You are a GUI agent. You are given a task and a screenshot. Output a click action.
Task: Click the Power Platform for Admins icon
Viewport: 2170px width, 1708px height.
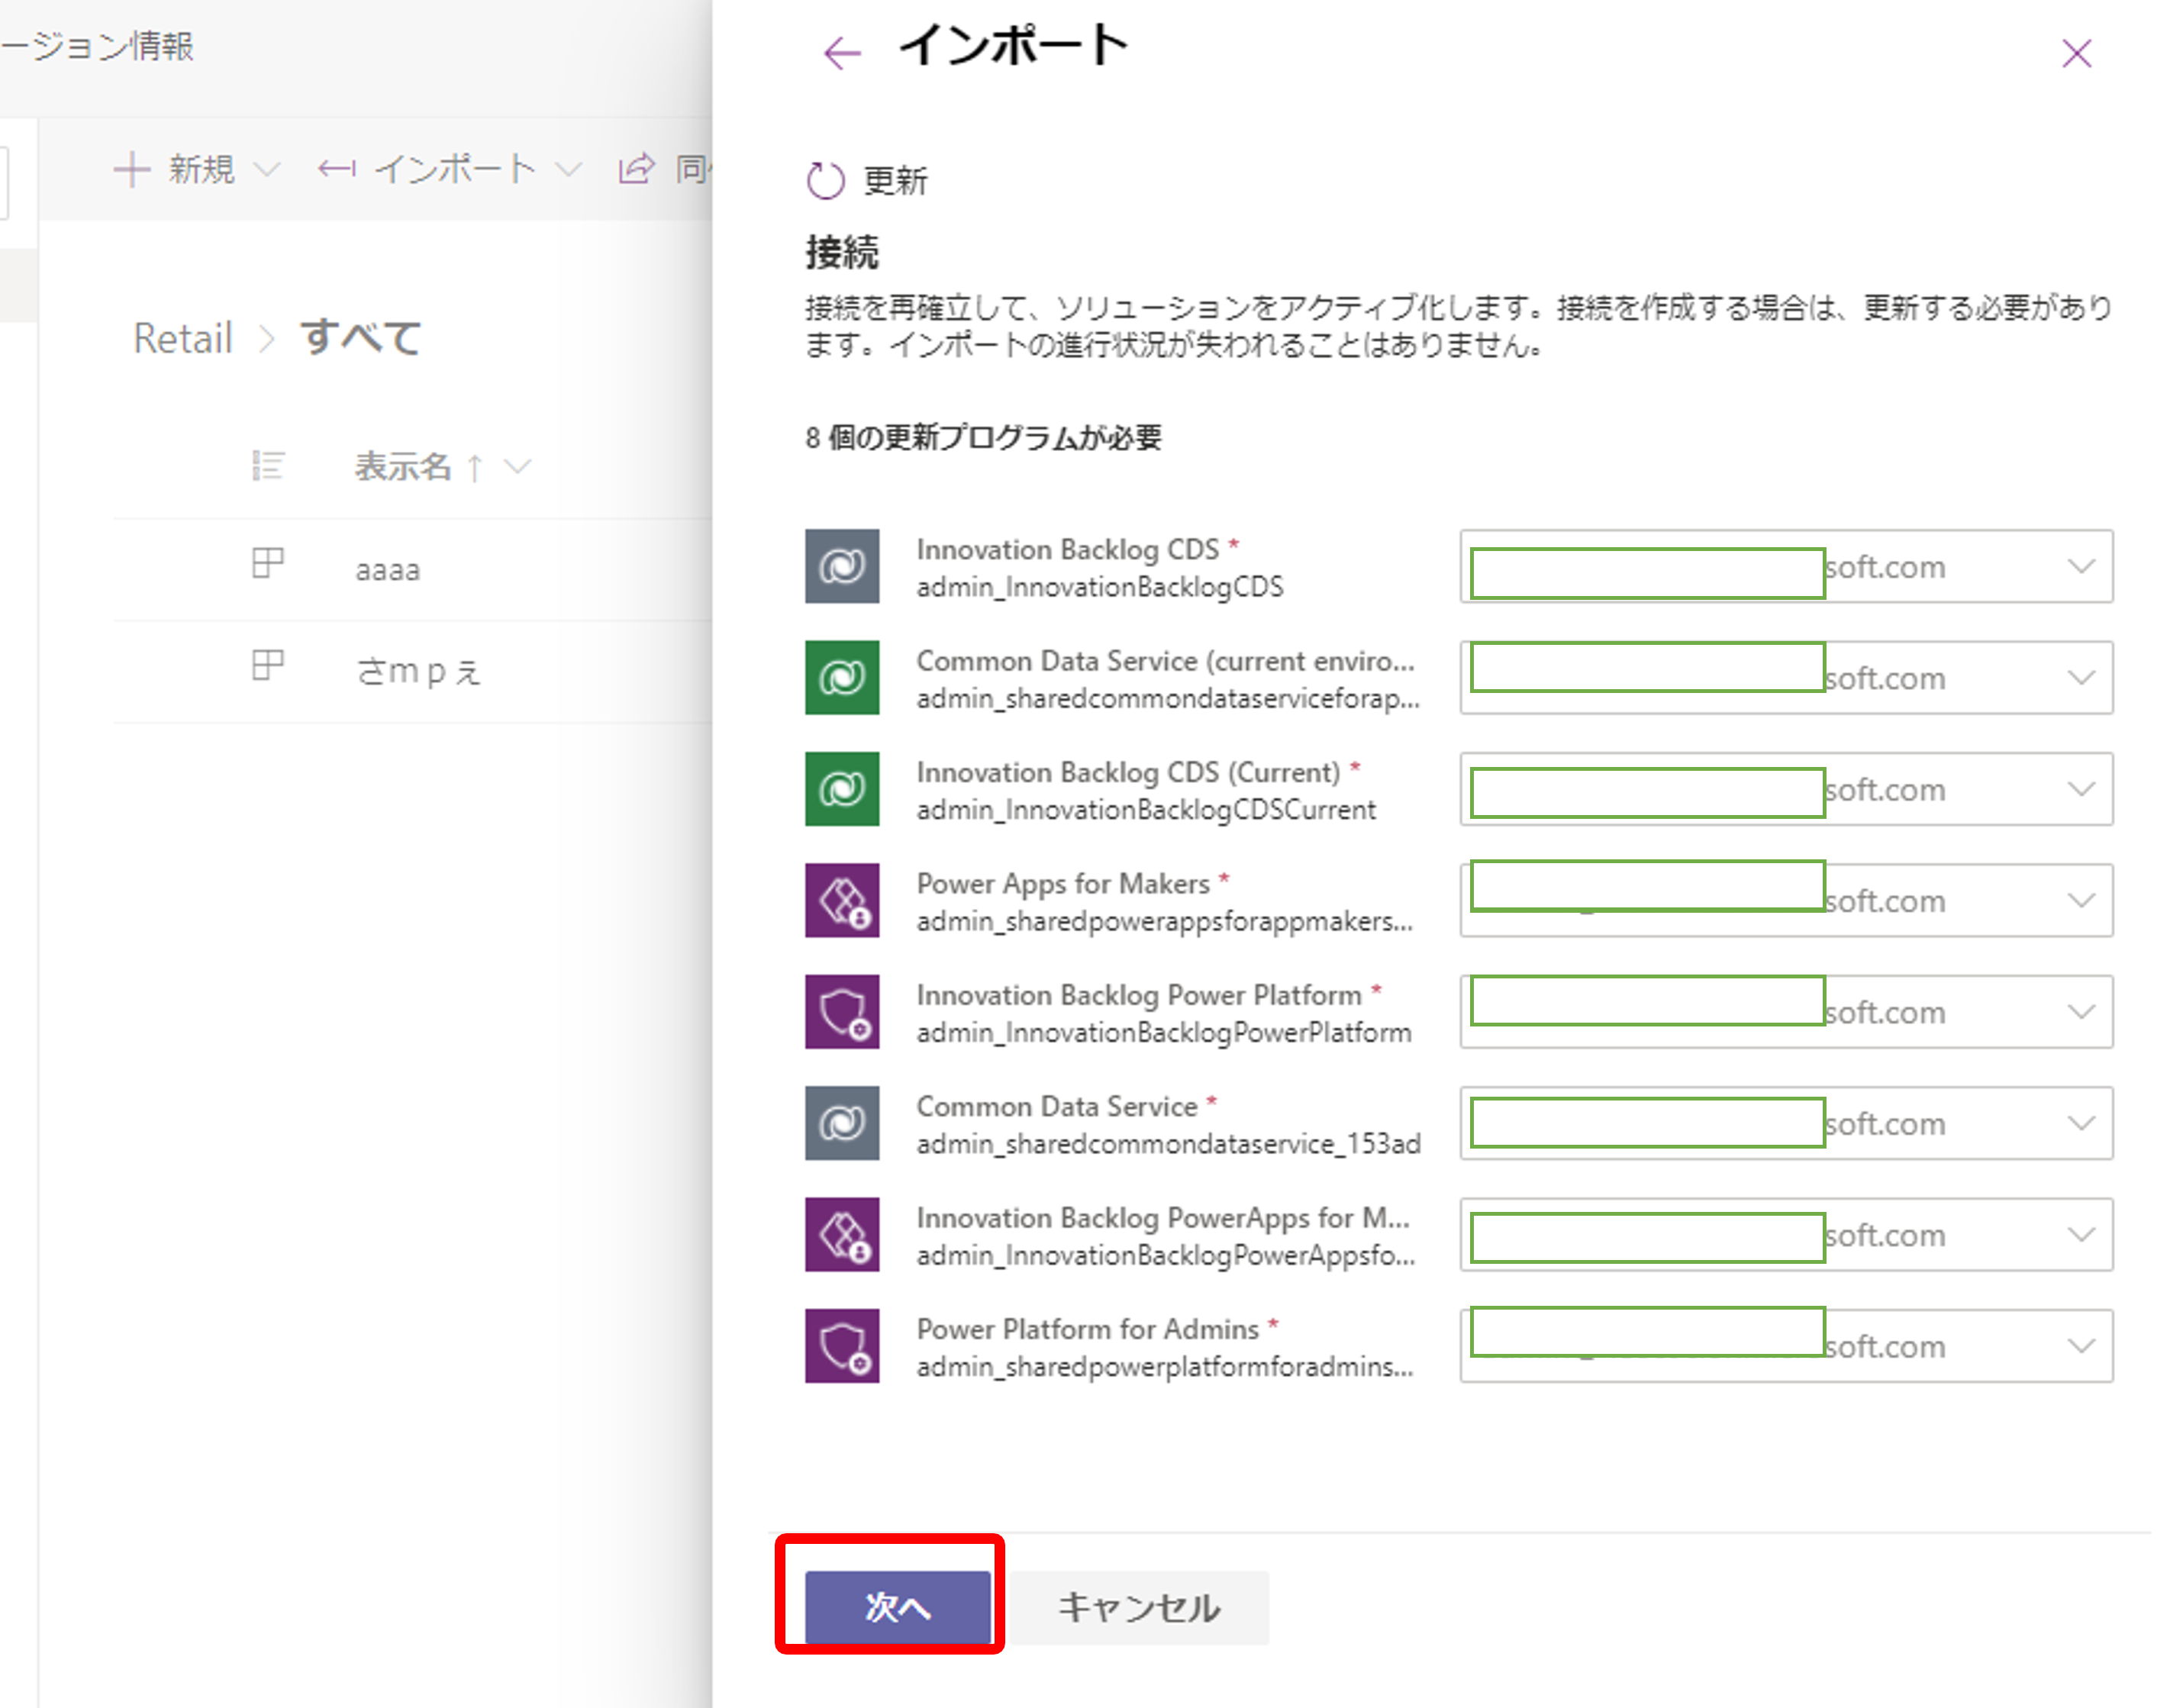[x=842, y=1345]
